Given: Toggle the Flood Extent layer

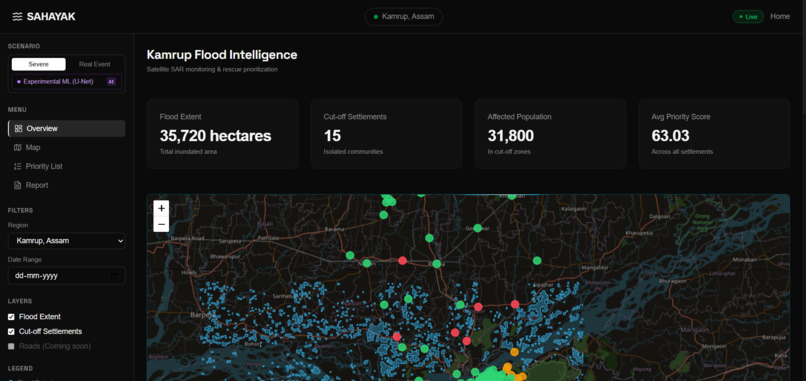Looking at the screenshot, I should click(x=11, y=317).
